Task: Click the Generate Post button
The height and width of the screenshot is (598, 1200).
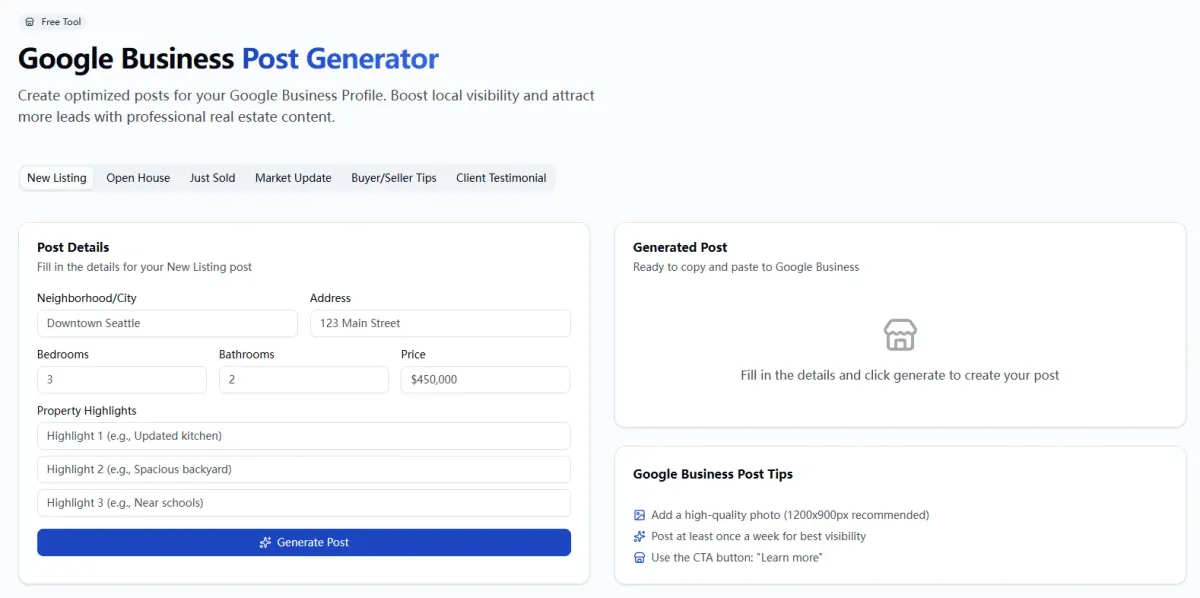Action: (304, 542)
